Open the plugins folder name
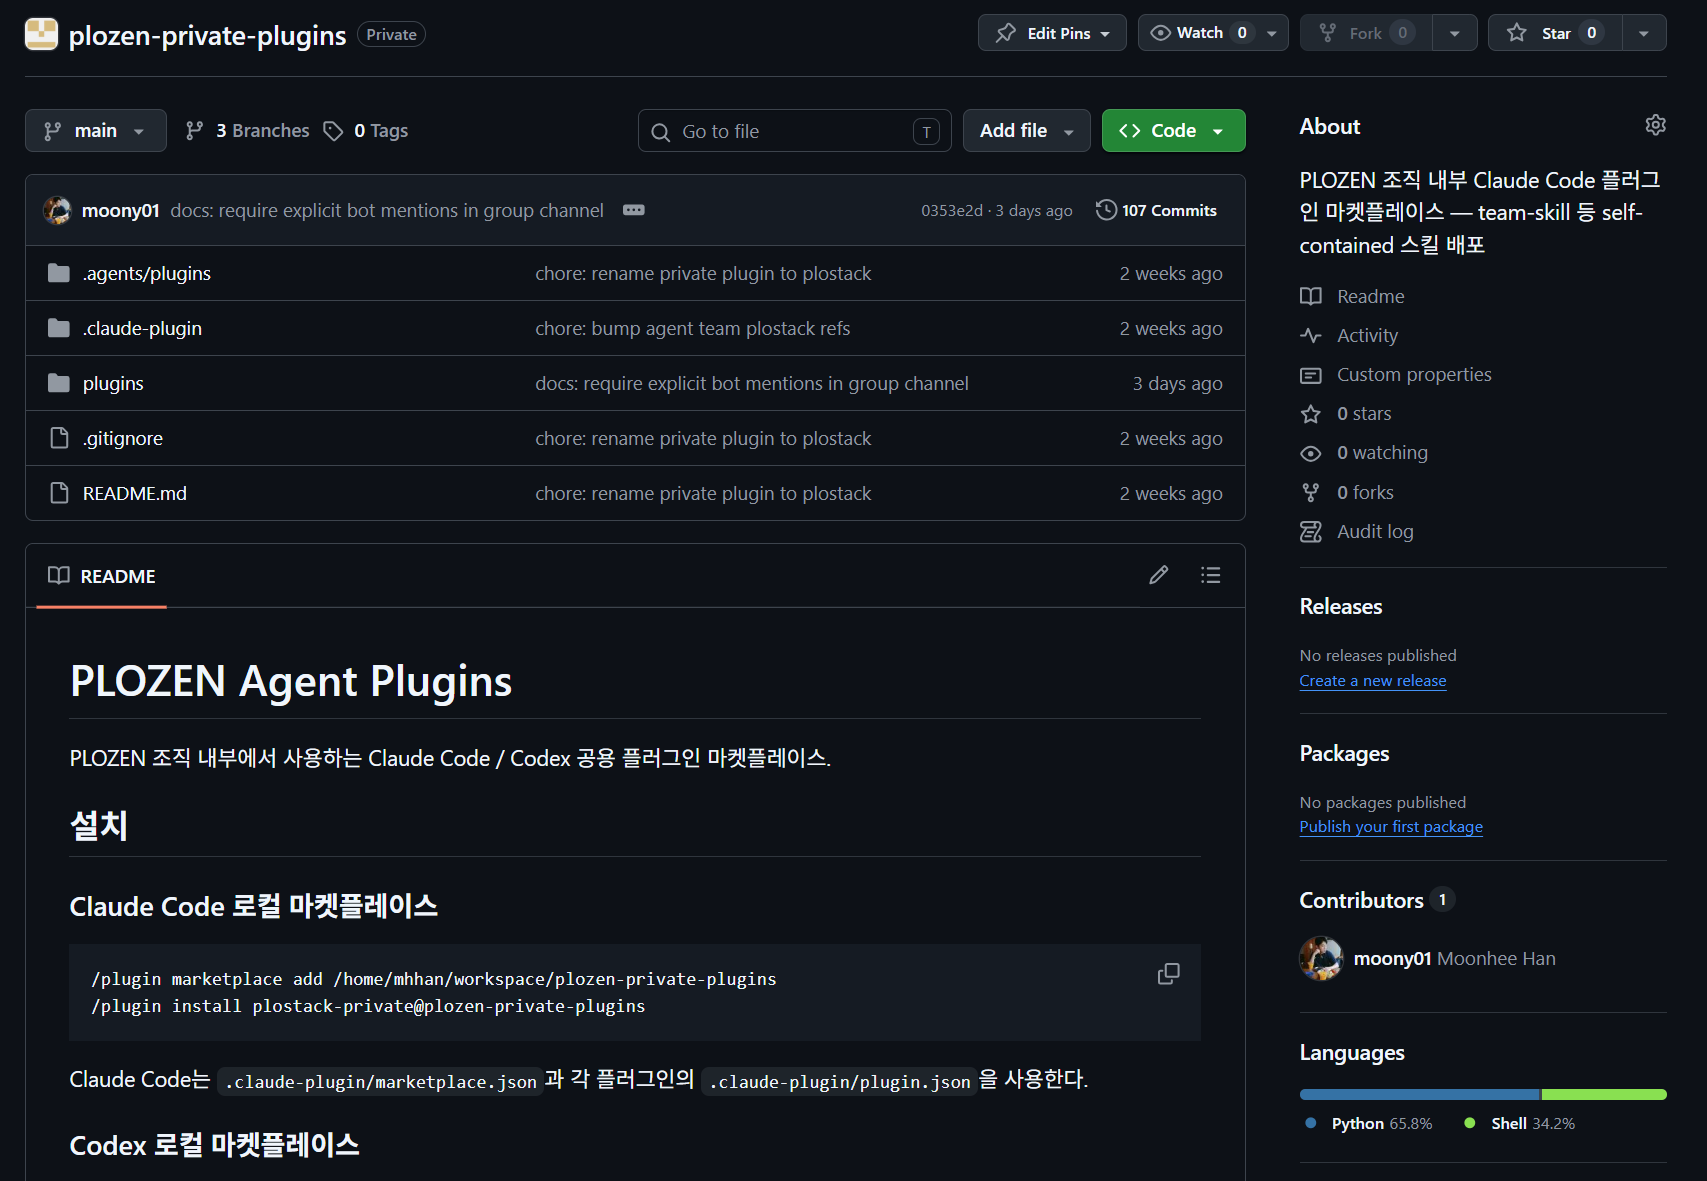This screenshot has height=1181, width=1707. pos(113,383)
